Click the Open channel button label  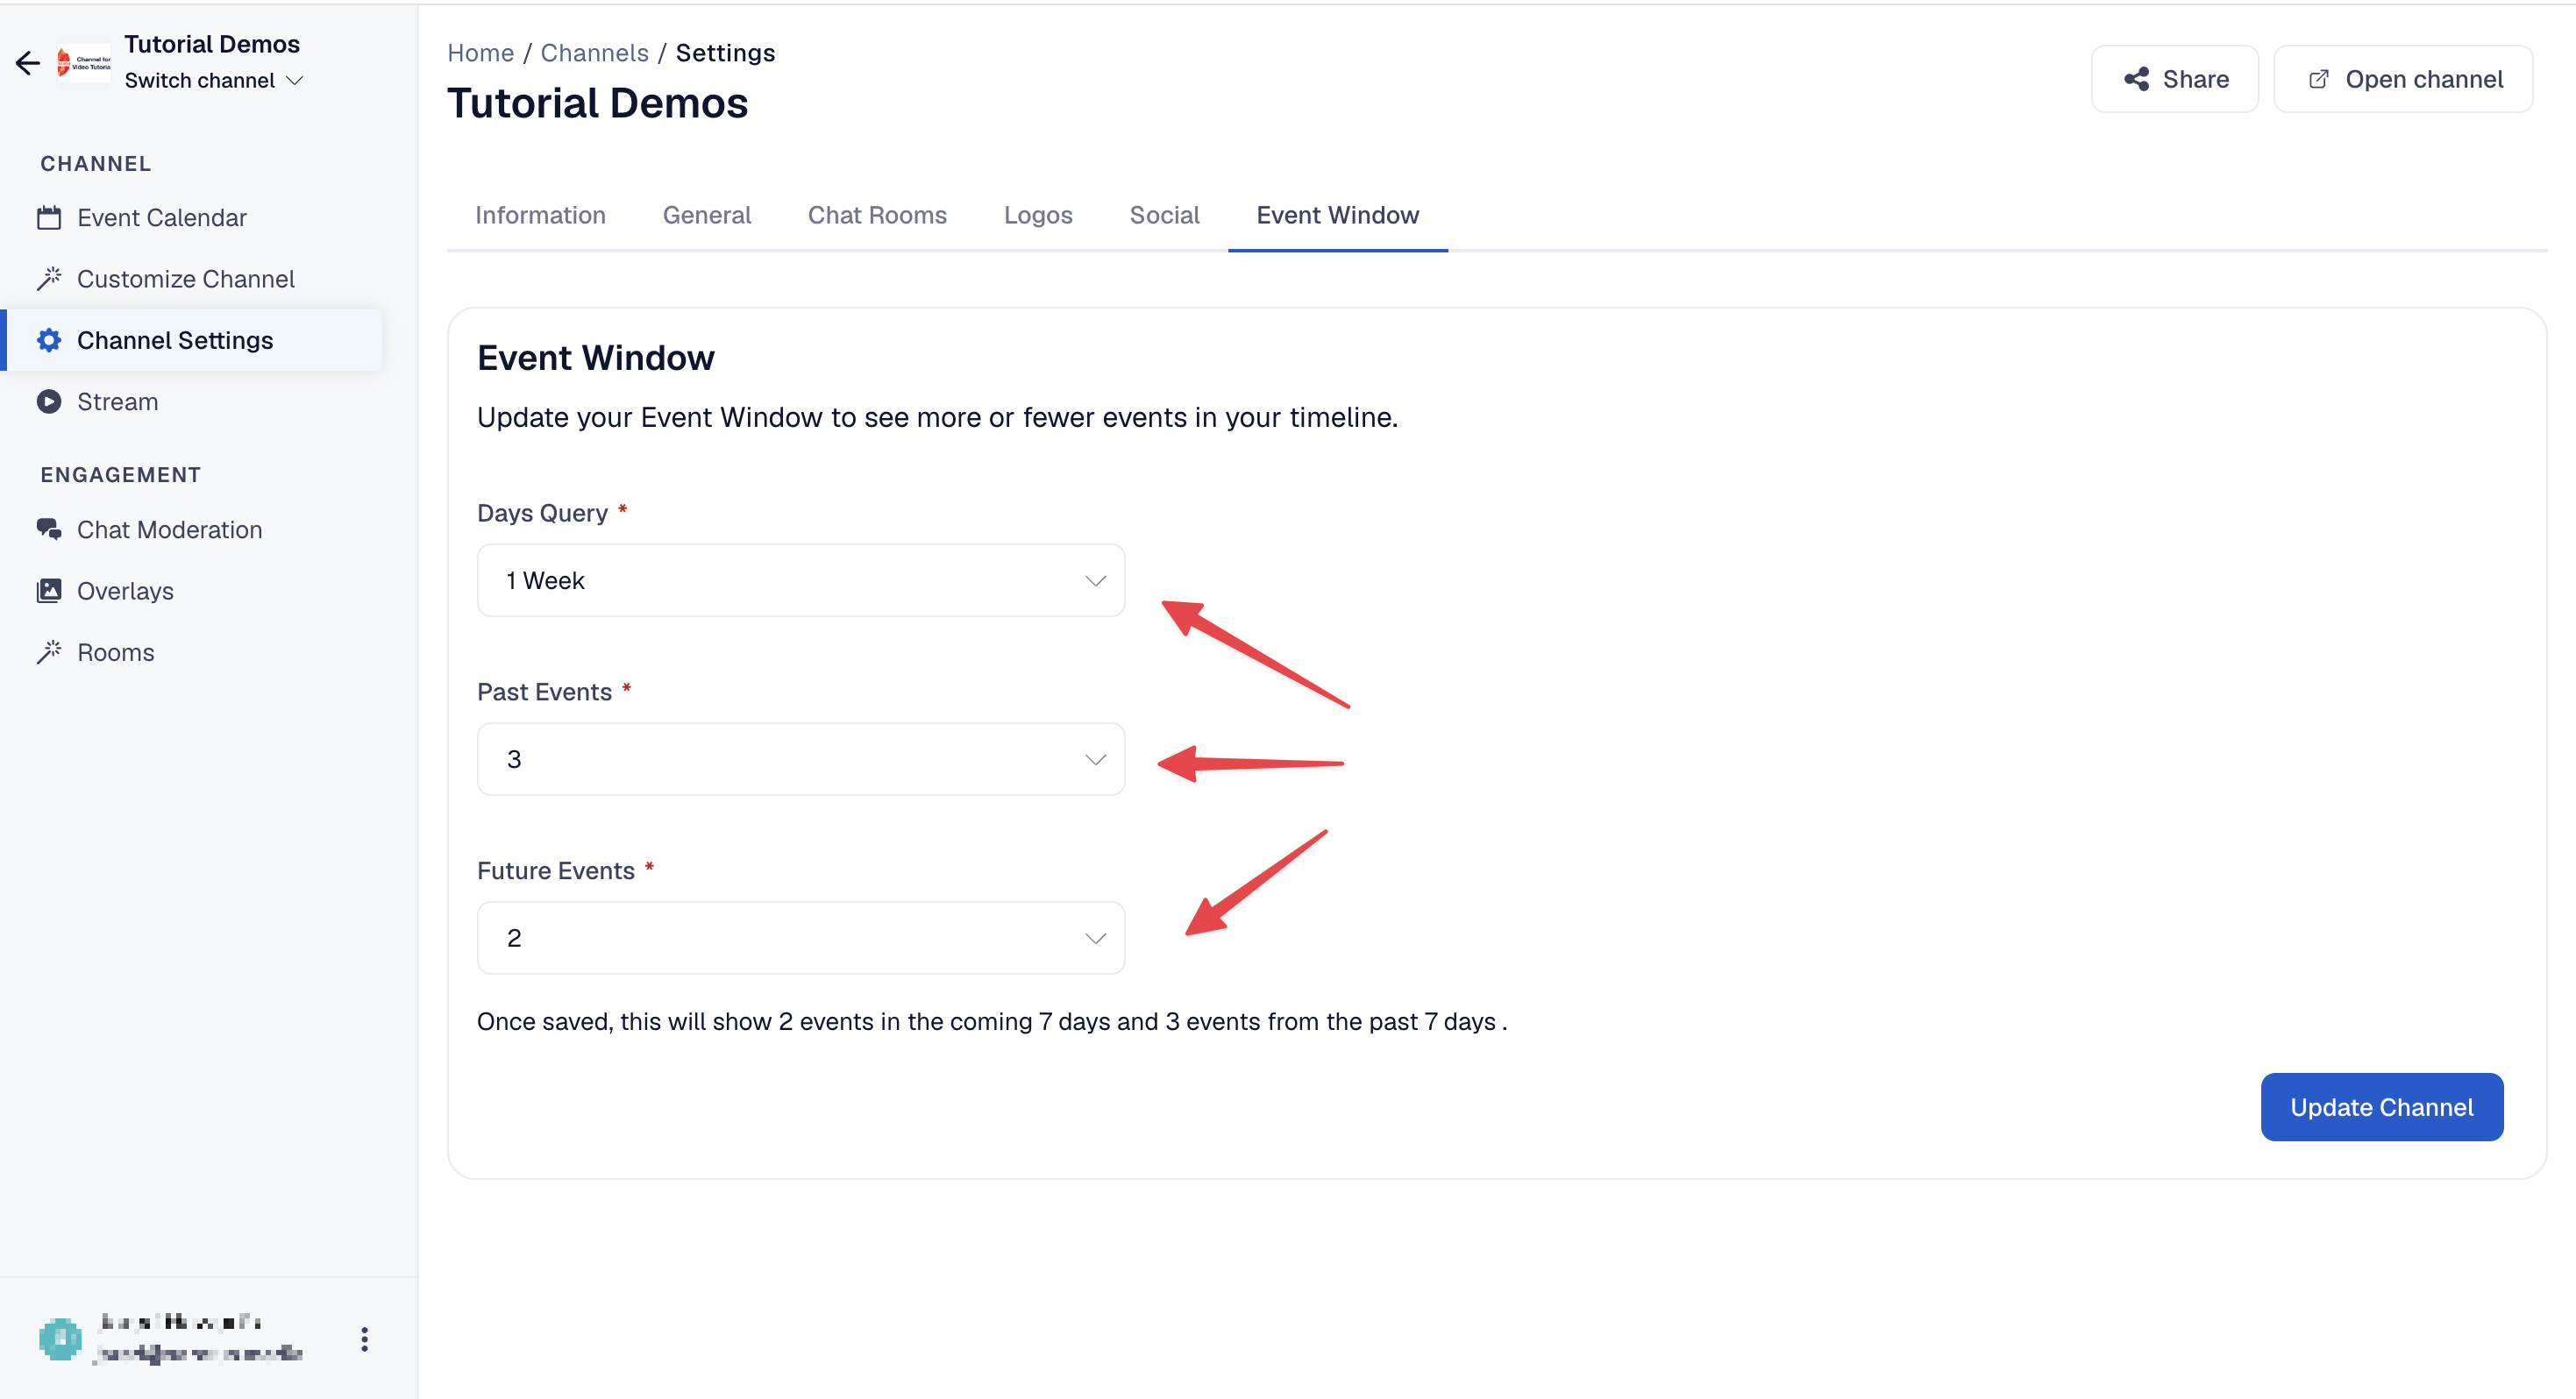tap(2424, 79)
